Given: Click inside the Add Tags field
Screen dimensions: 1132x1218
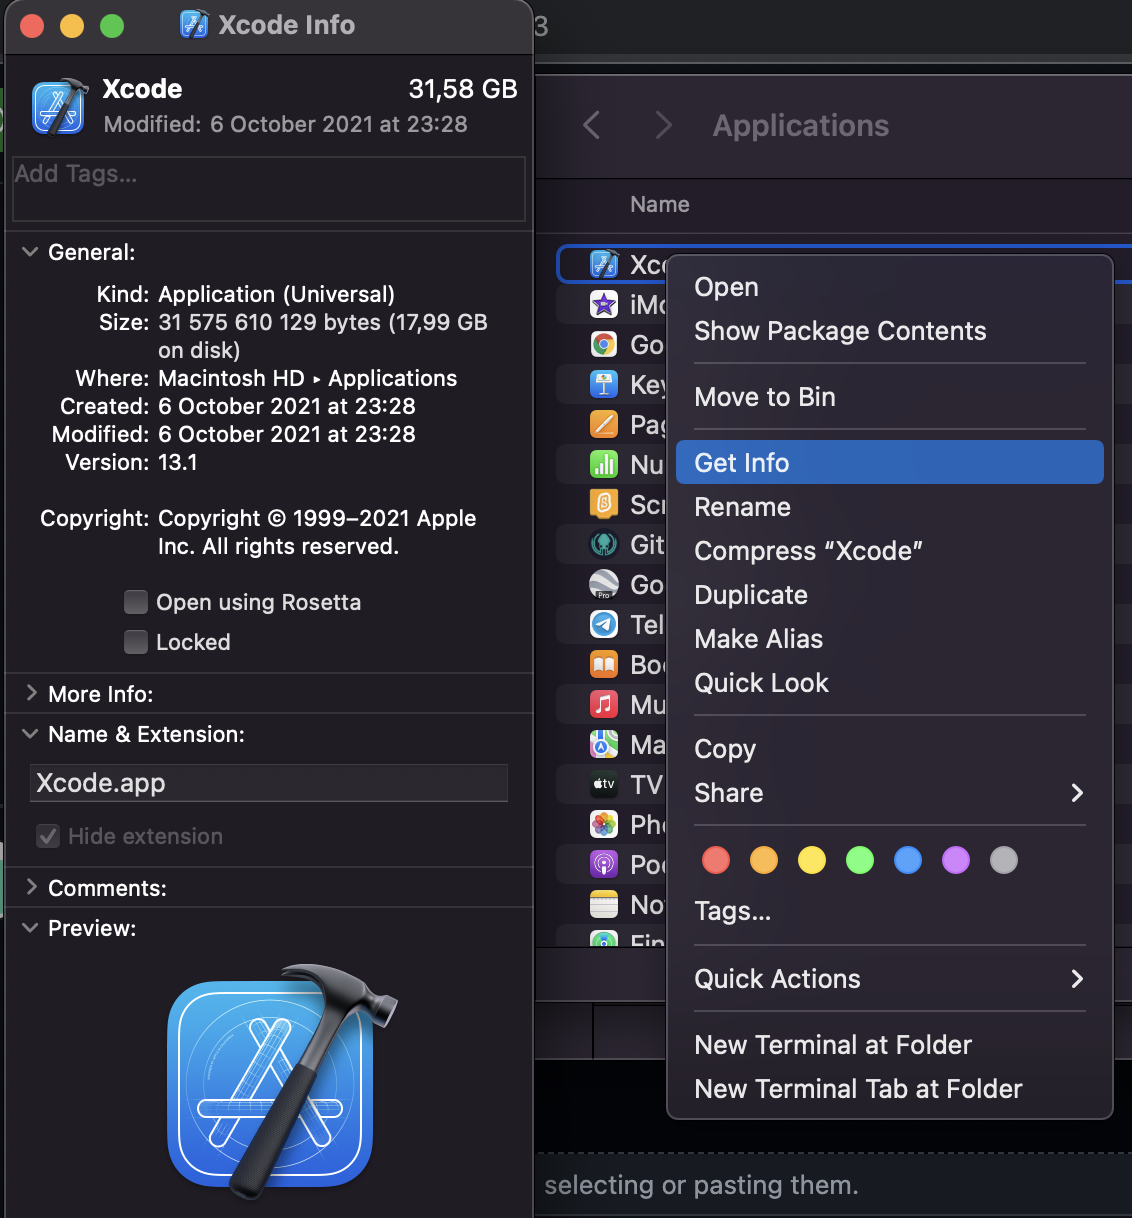Looking at the screenshot, I should [x=268, y=189].
